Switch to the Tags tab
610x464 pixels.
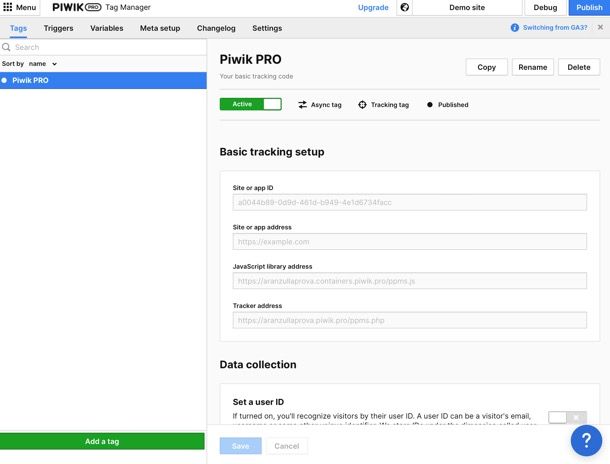tap(18, 28)
